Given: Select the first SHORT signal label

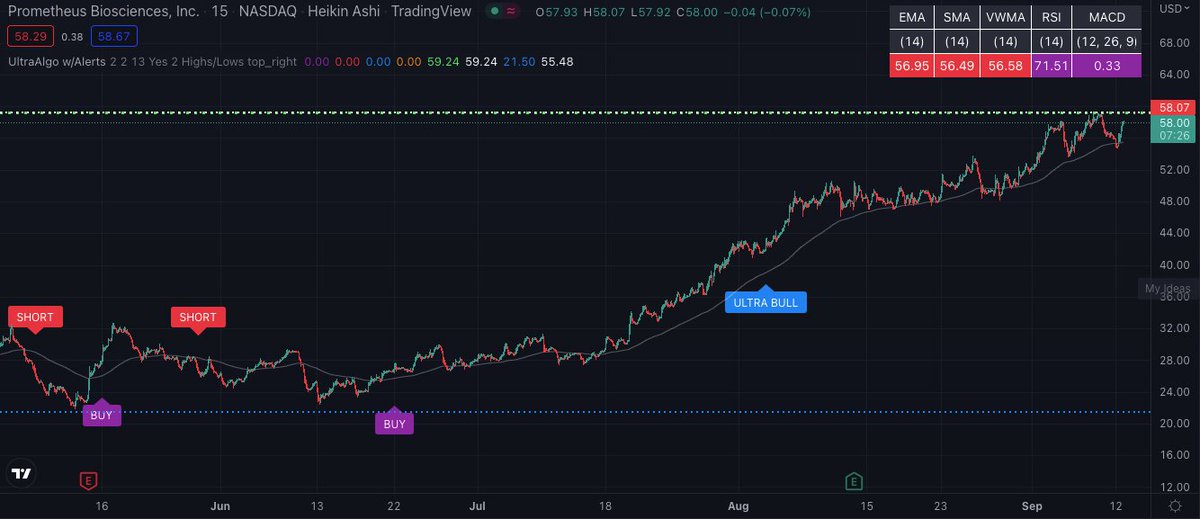Looking at the screenshot, I should 35,317.
